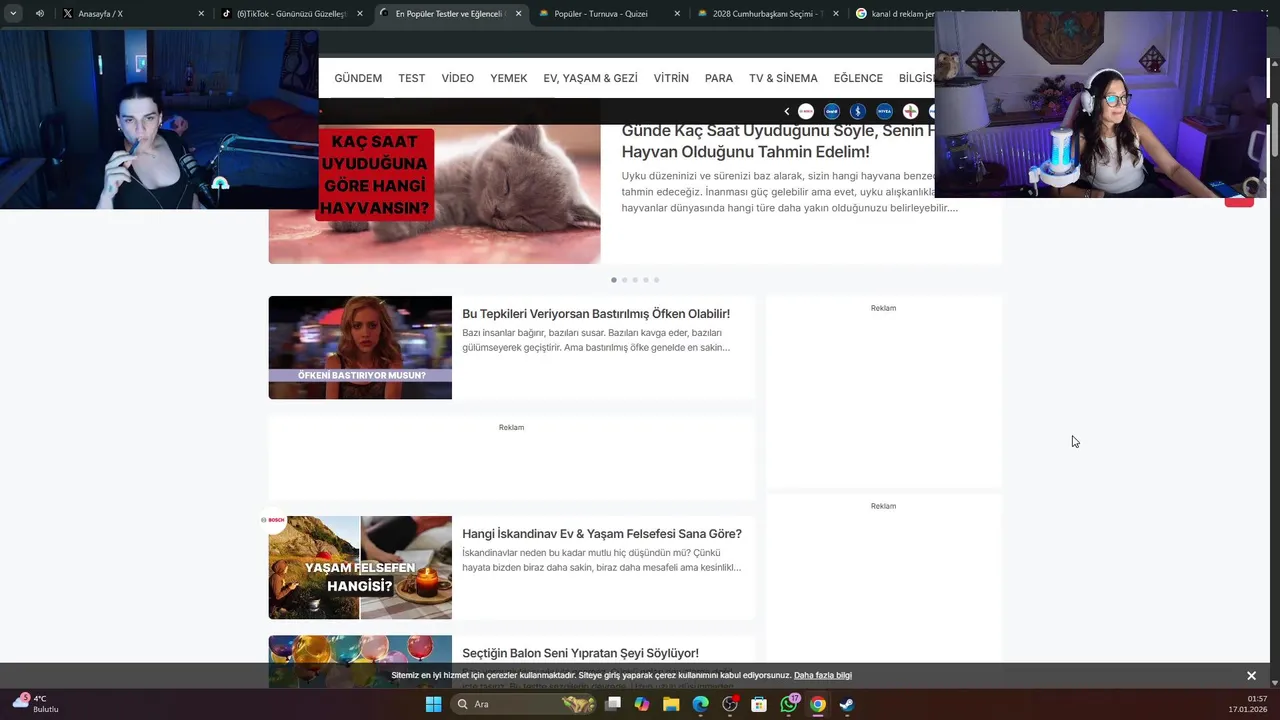Launch Copilot from the taskbar
Image resolution: width=1280 pixels, height=720 pixels.
click(x=642, y=704)
